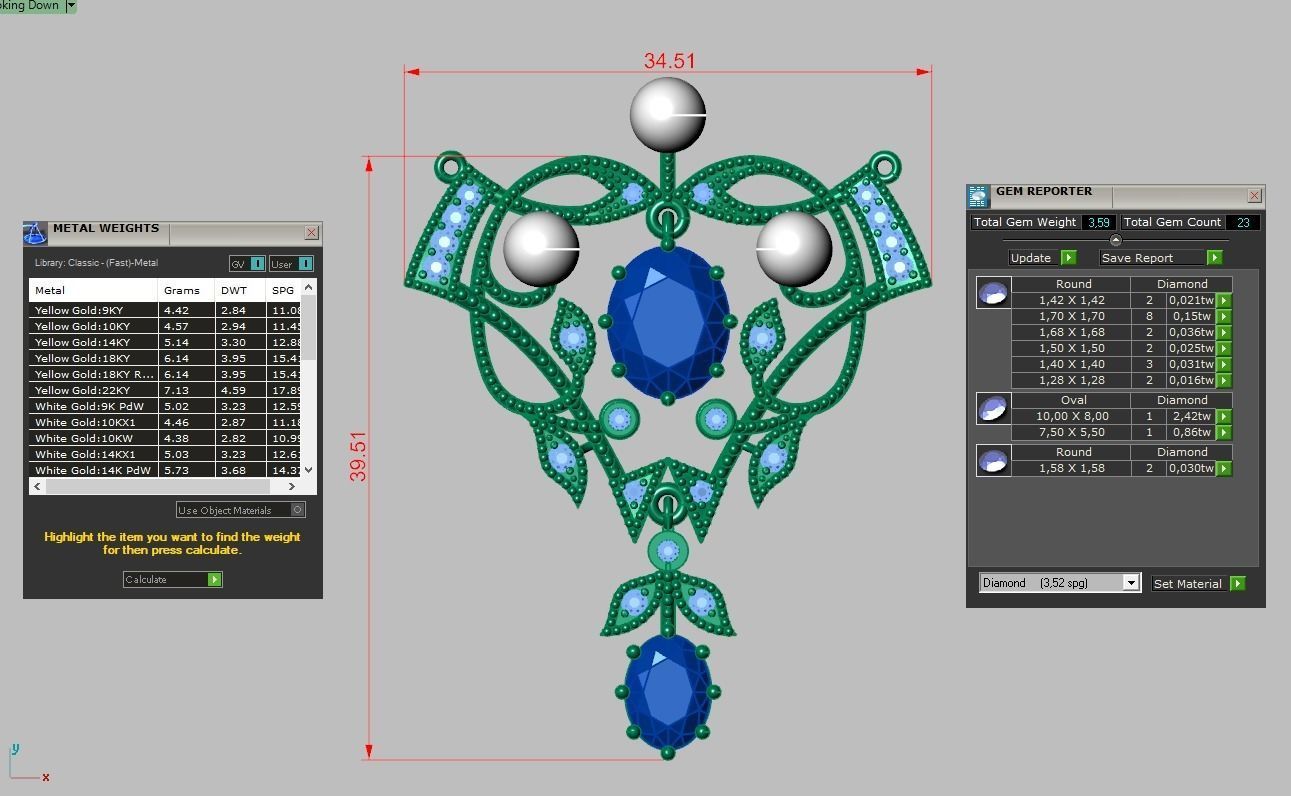Click the gem icon beside 1,58 X 1,58
The image size is (1291, 796).
(993, 461)
